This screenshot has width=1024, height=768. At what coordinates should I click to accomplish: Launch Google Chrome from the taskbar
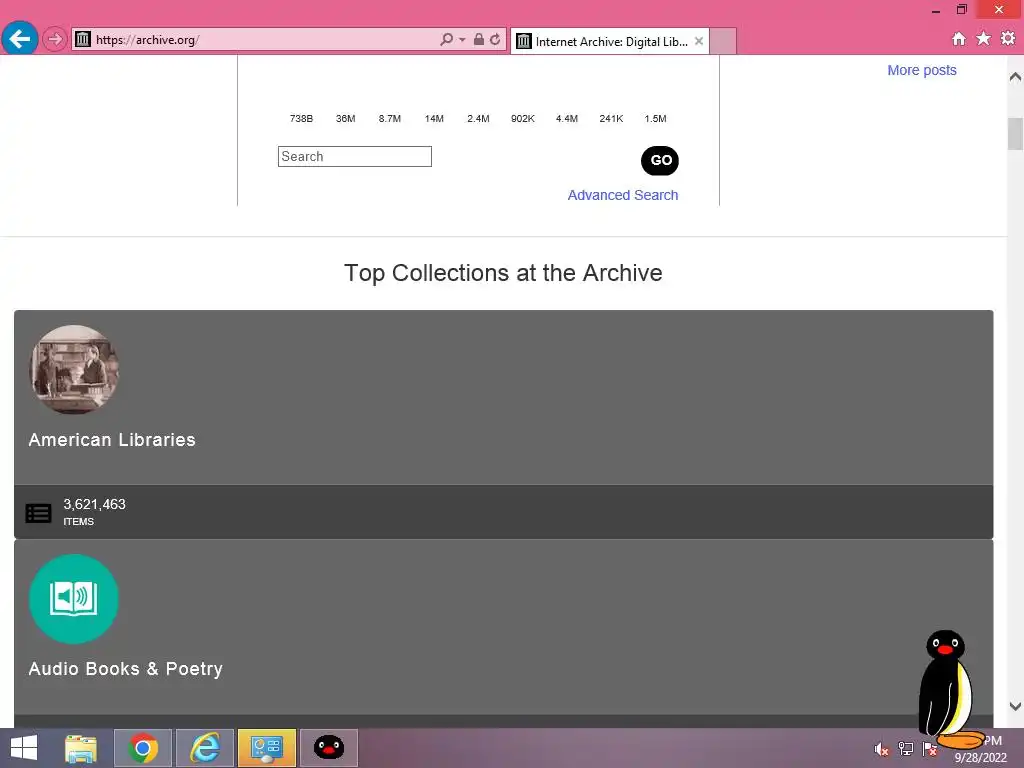click(143, 748)
